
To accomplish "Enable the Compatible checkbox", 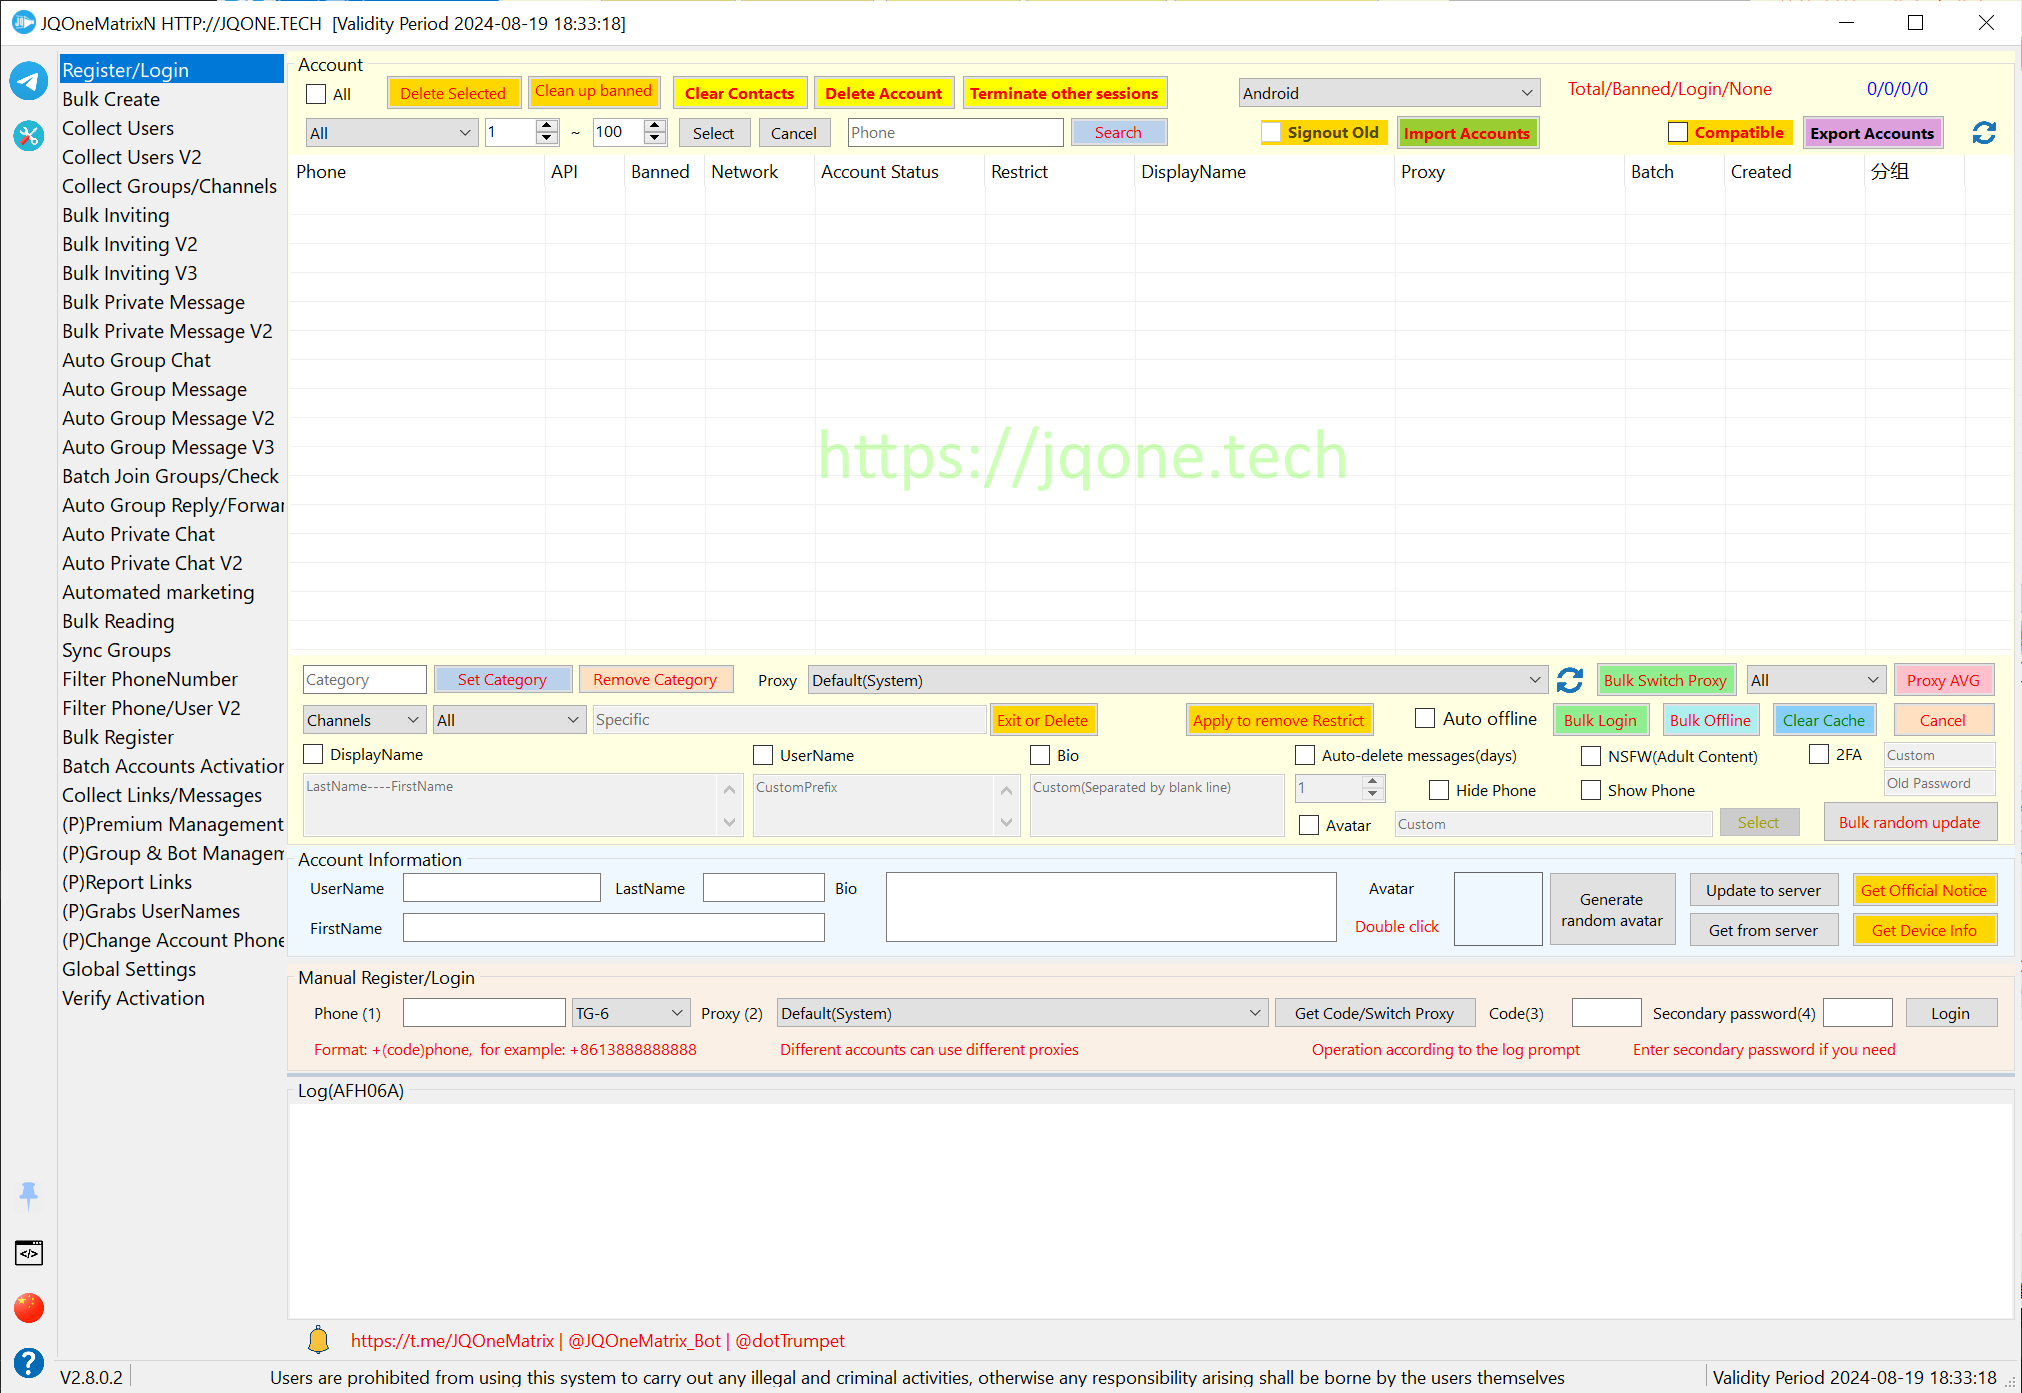I will pos(1678,132).
